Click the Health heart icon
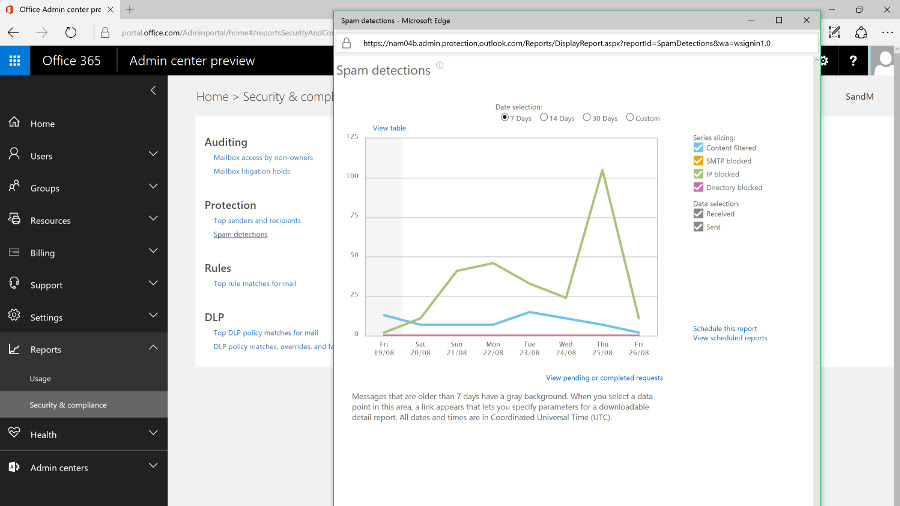The height and width of the screenshot is (506, 900). 14,433
